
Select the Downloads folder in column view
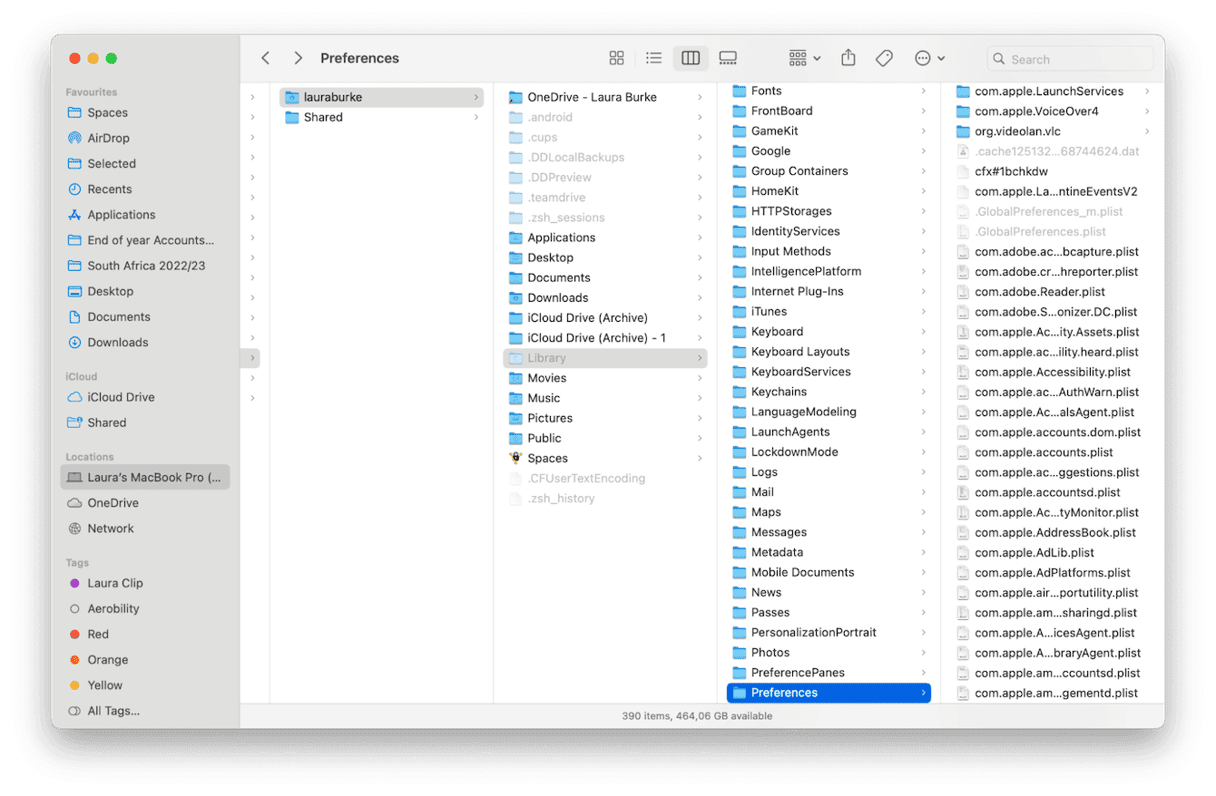(x=560, y=297)
